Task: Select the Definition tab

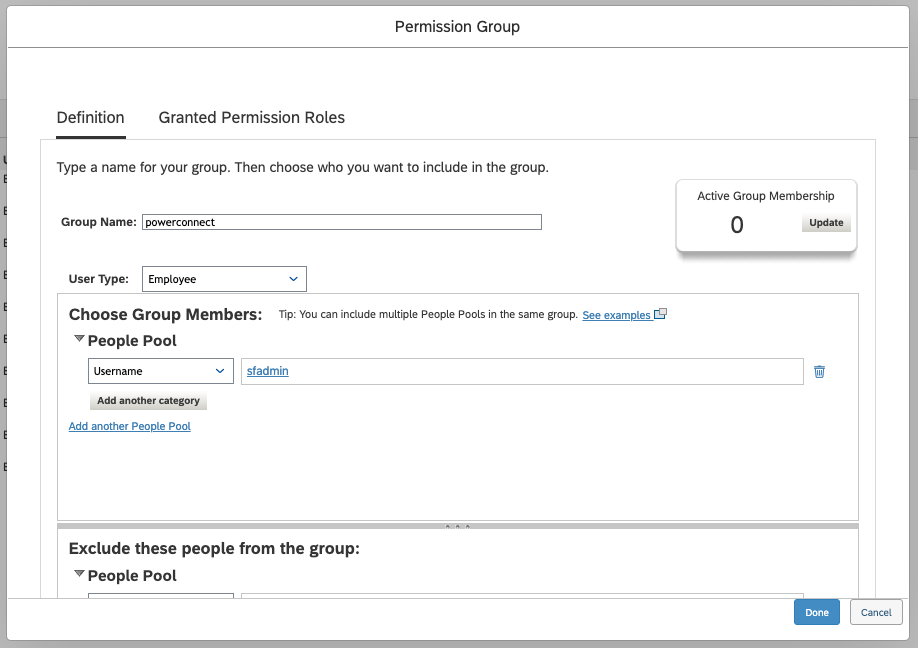Action: (90, 117)
